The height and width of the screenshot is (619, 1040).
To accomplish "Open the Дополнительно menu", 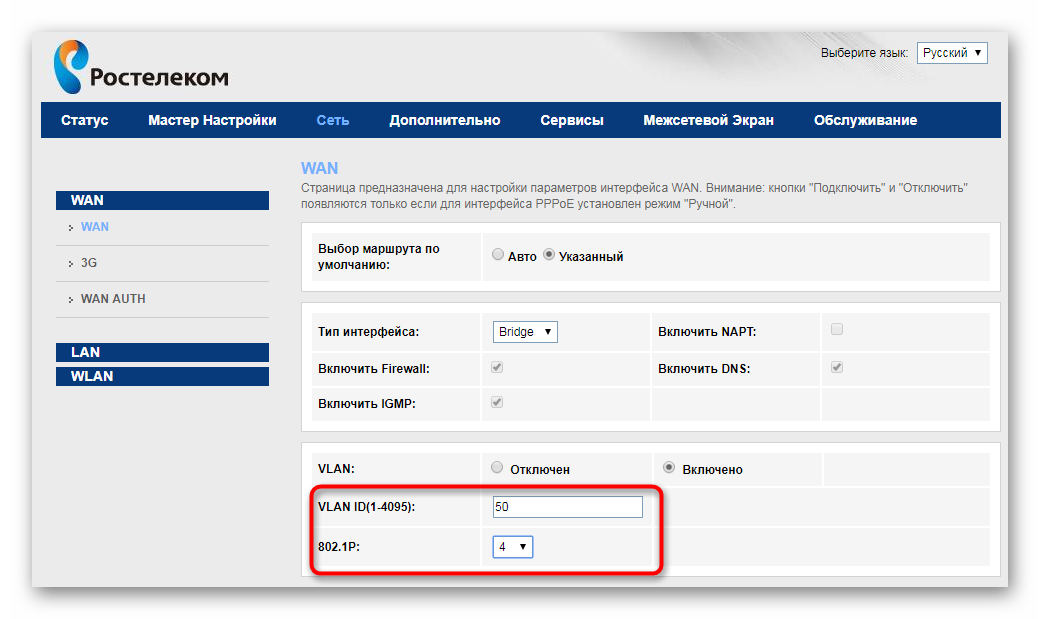I will click(x=444, y=120).
